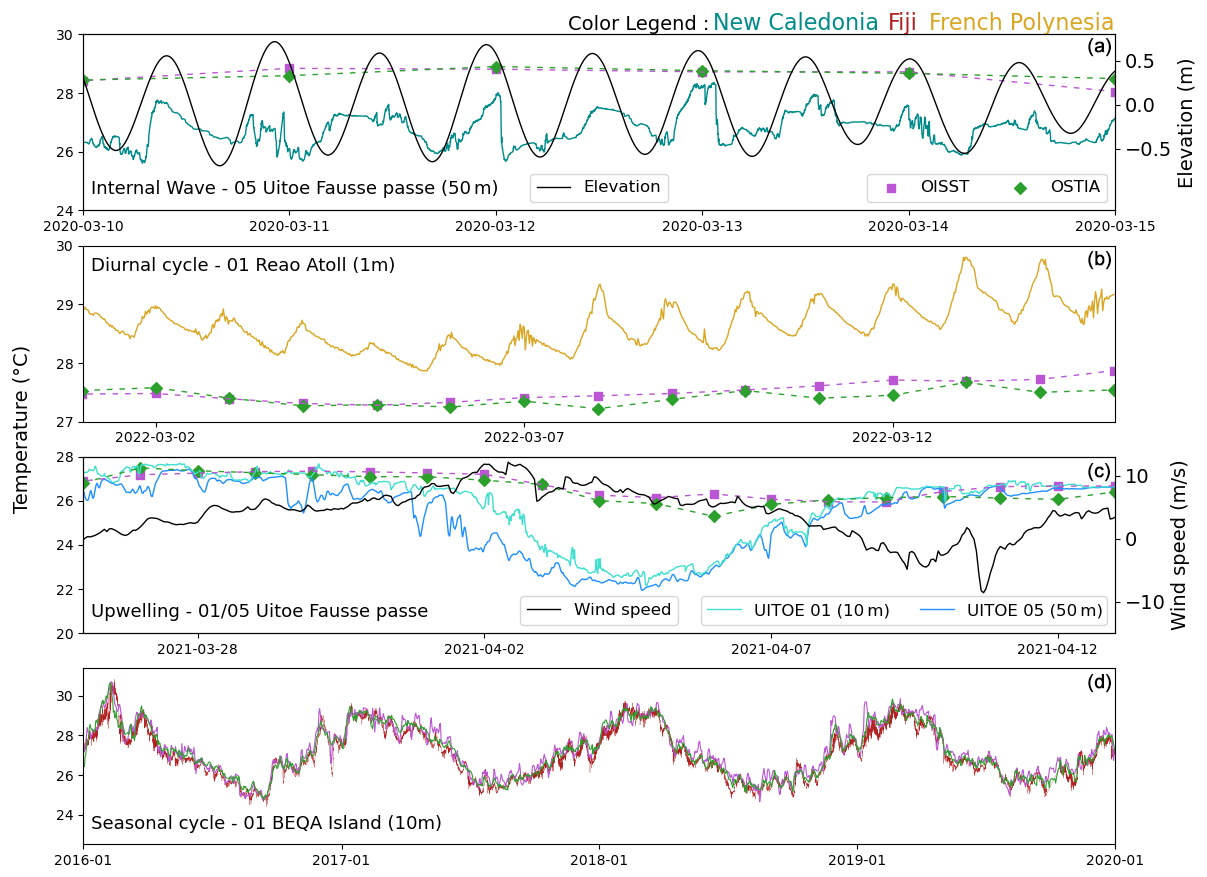Click the New Caledonia color legend text
The image size is (1207, 877).
point(795,23)
